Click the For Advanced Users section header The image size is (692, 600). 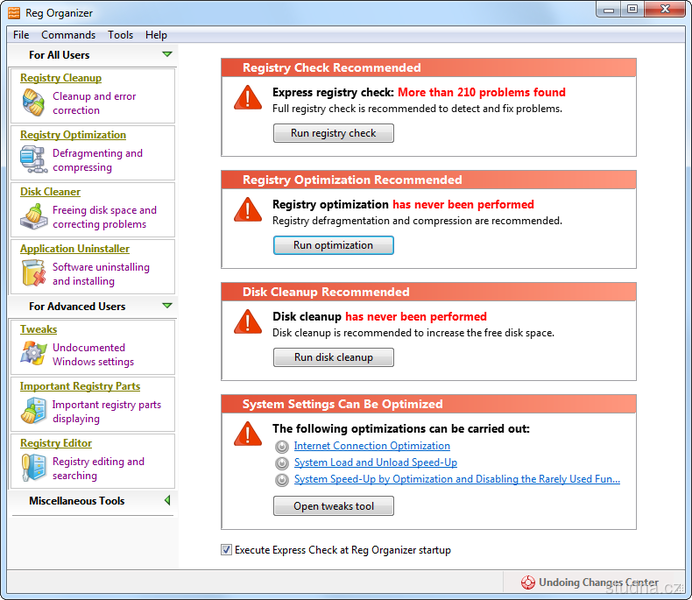tap(93, 306)
